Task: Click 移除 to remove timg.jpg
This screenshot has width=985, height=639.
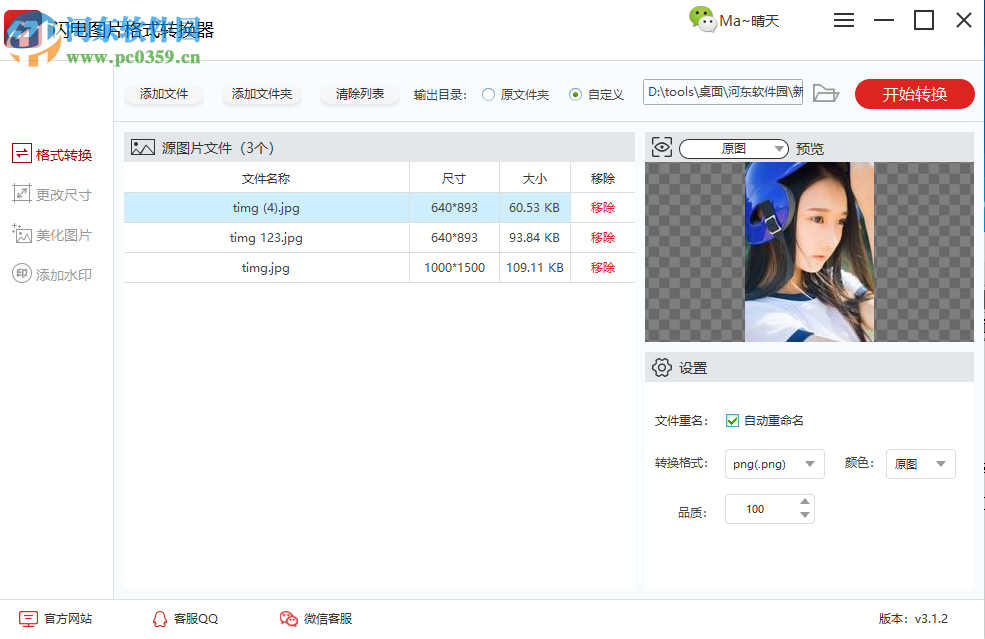Action: click(x=601, y=267)
